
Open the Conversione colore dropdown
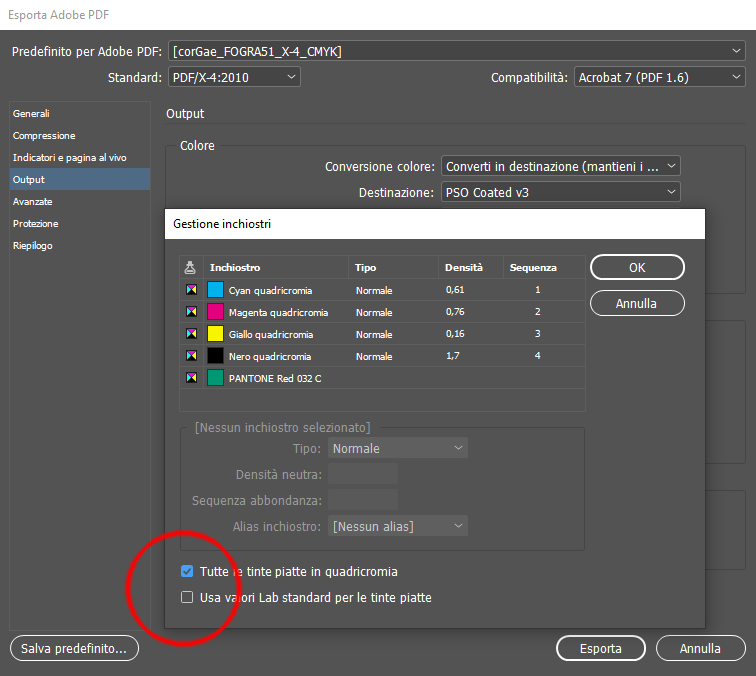561,166
